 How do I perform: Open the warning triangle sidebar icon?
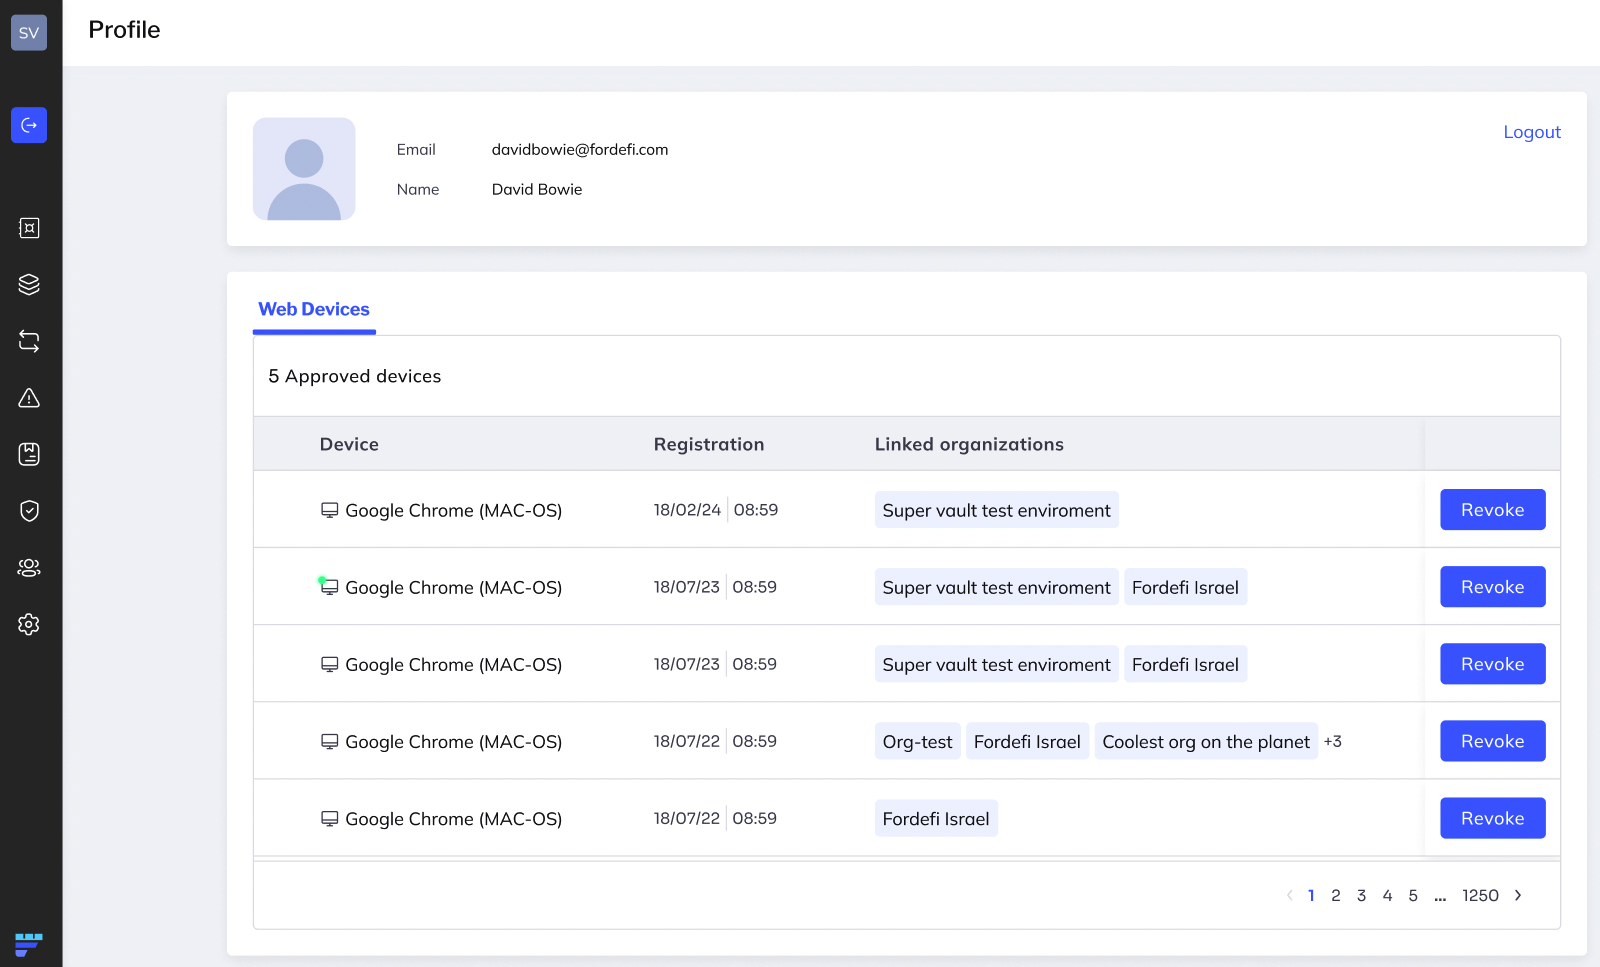pyautogui.click(x=29, y=398)
